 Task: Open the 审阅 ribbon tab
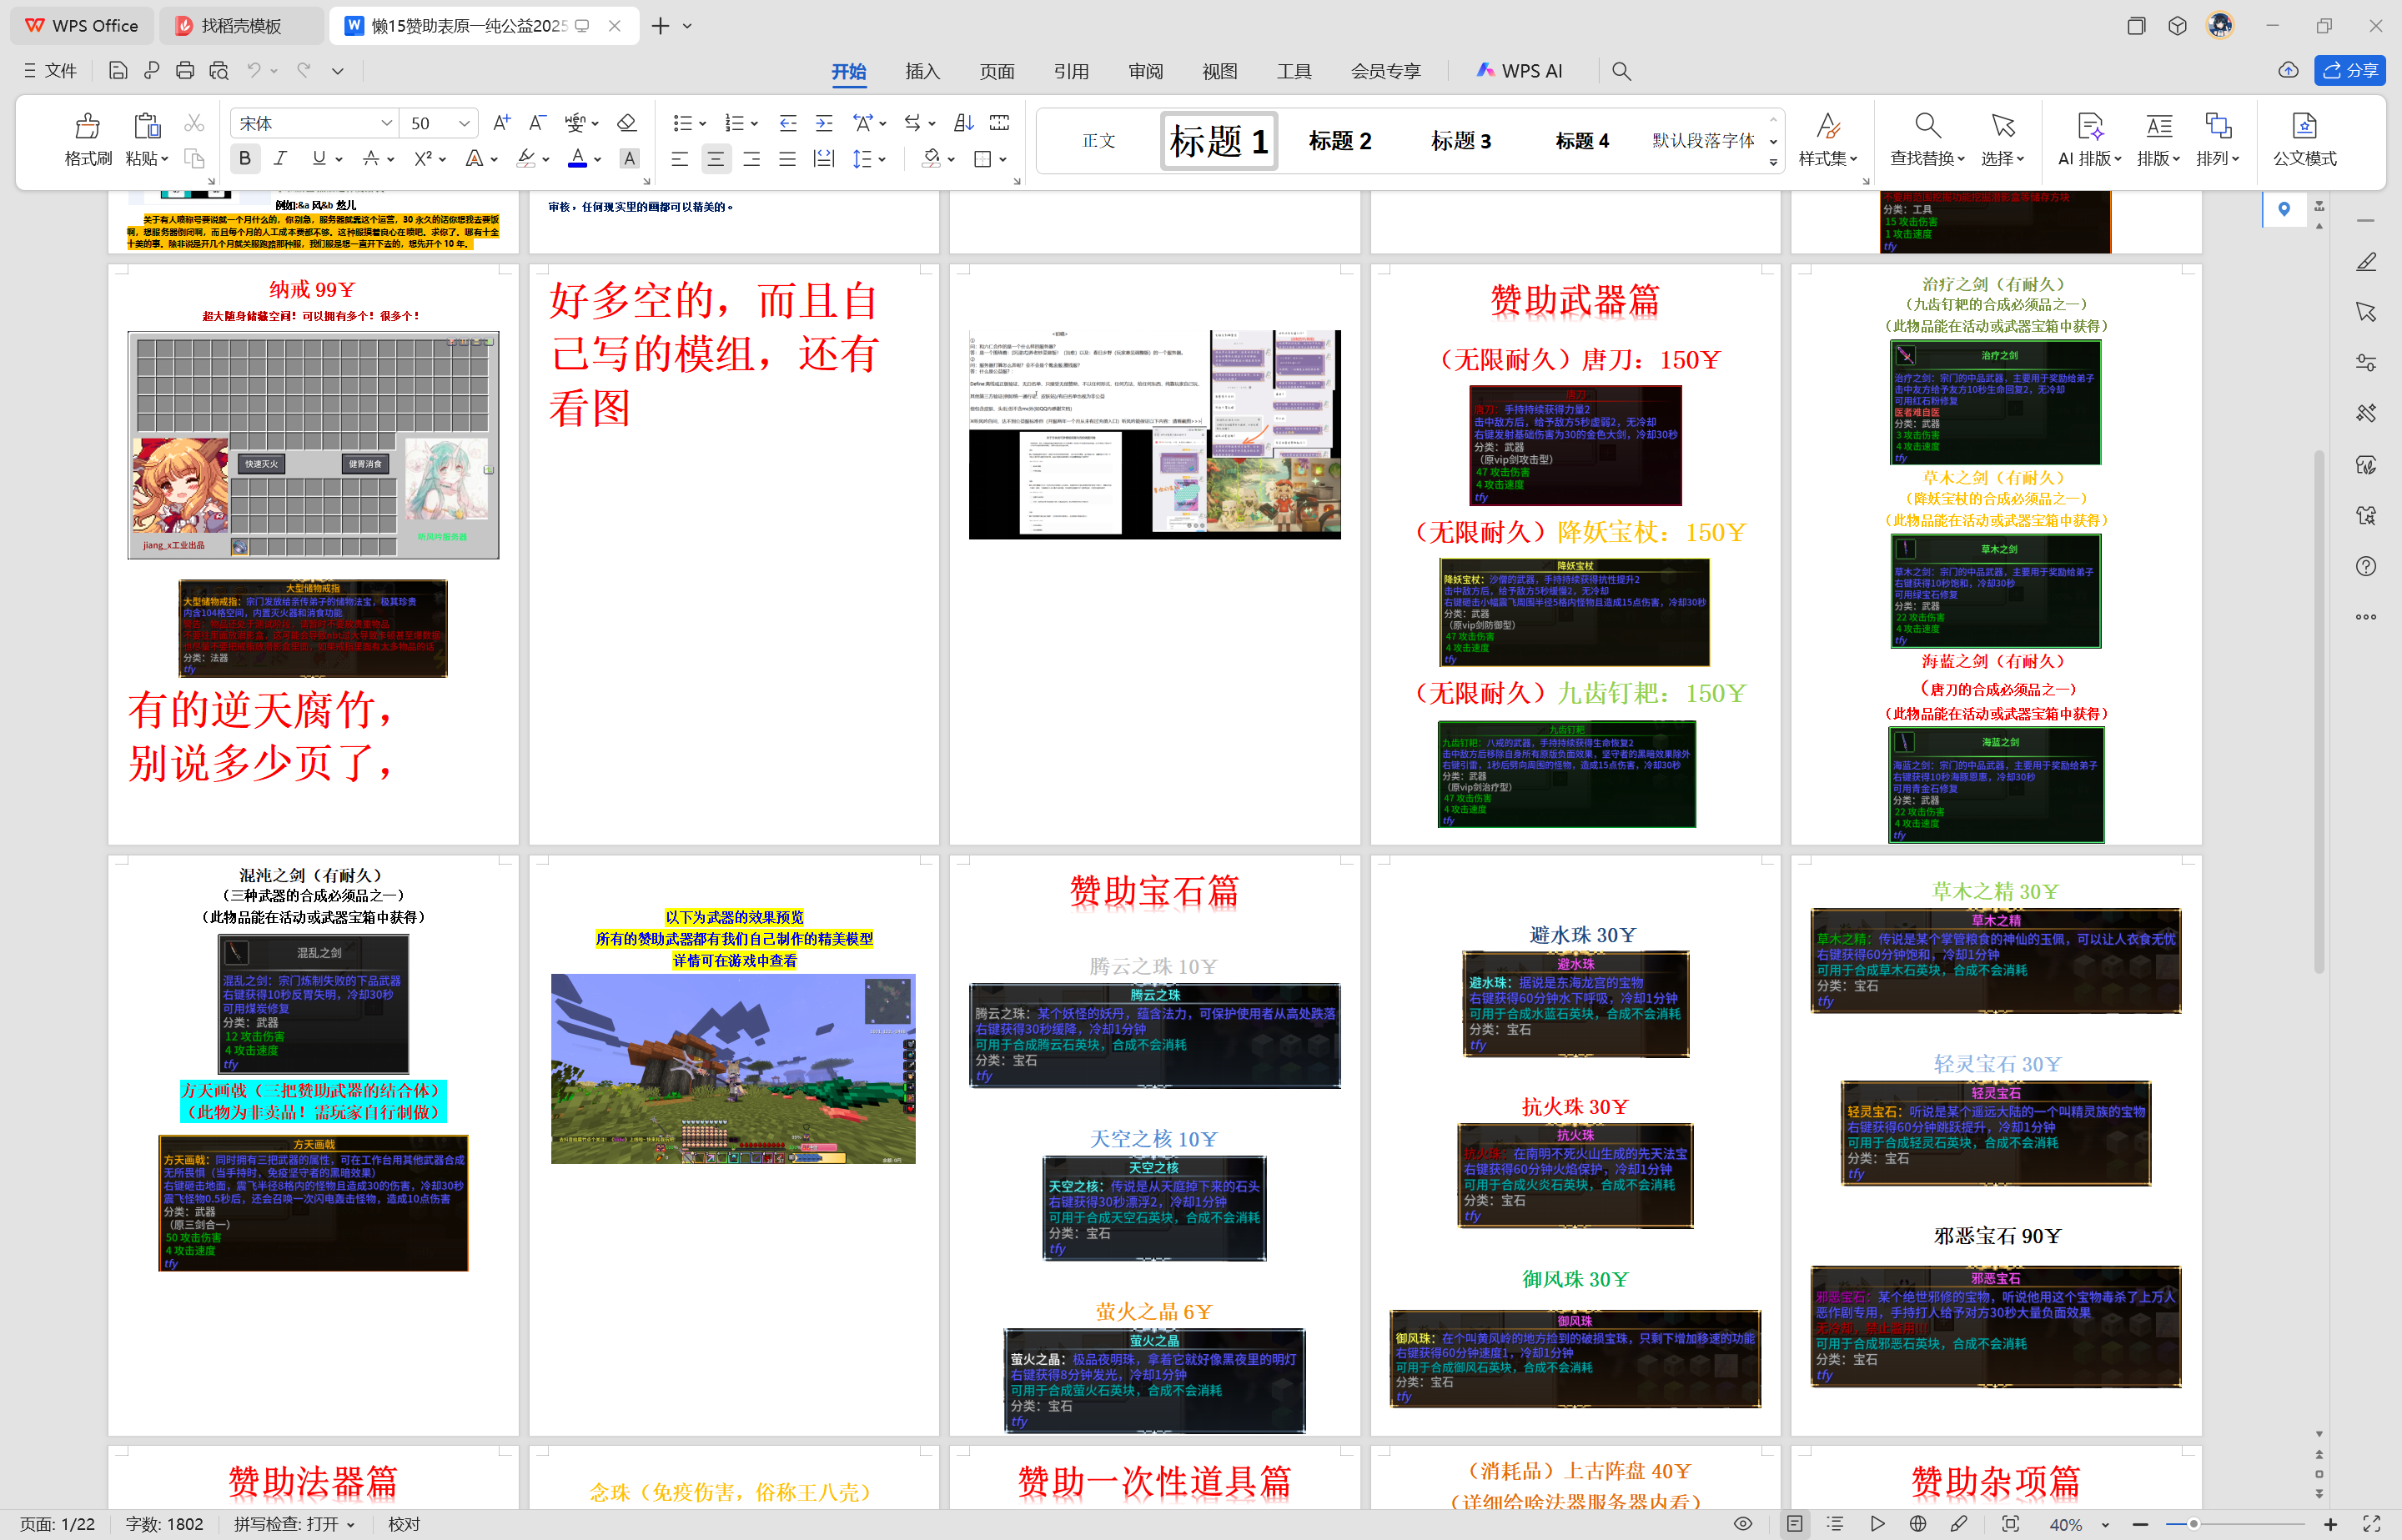(x=1145, y=71)
